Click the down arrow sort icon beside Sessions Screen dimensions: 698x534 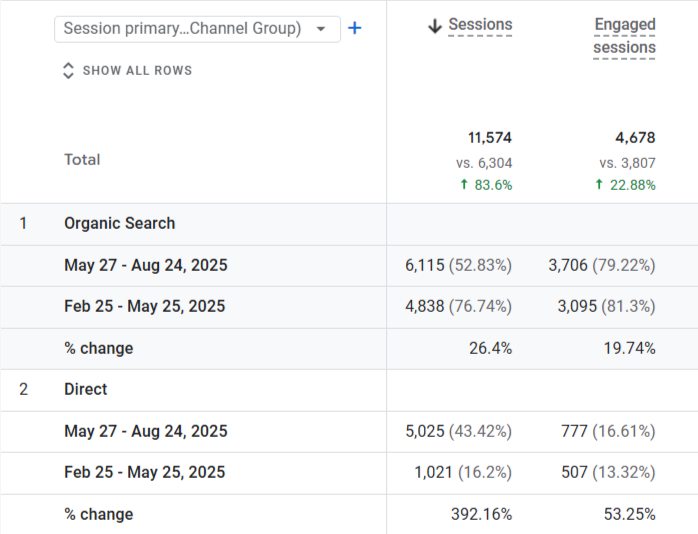coord(434,26)
